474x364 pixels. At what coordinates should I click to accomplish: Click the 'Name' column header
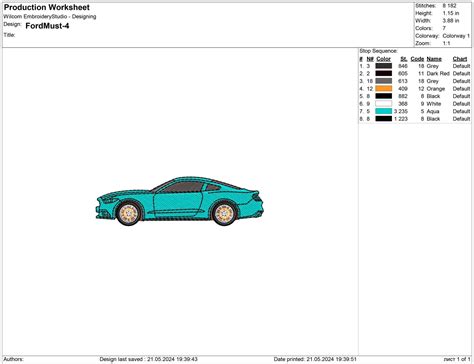434,59
